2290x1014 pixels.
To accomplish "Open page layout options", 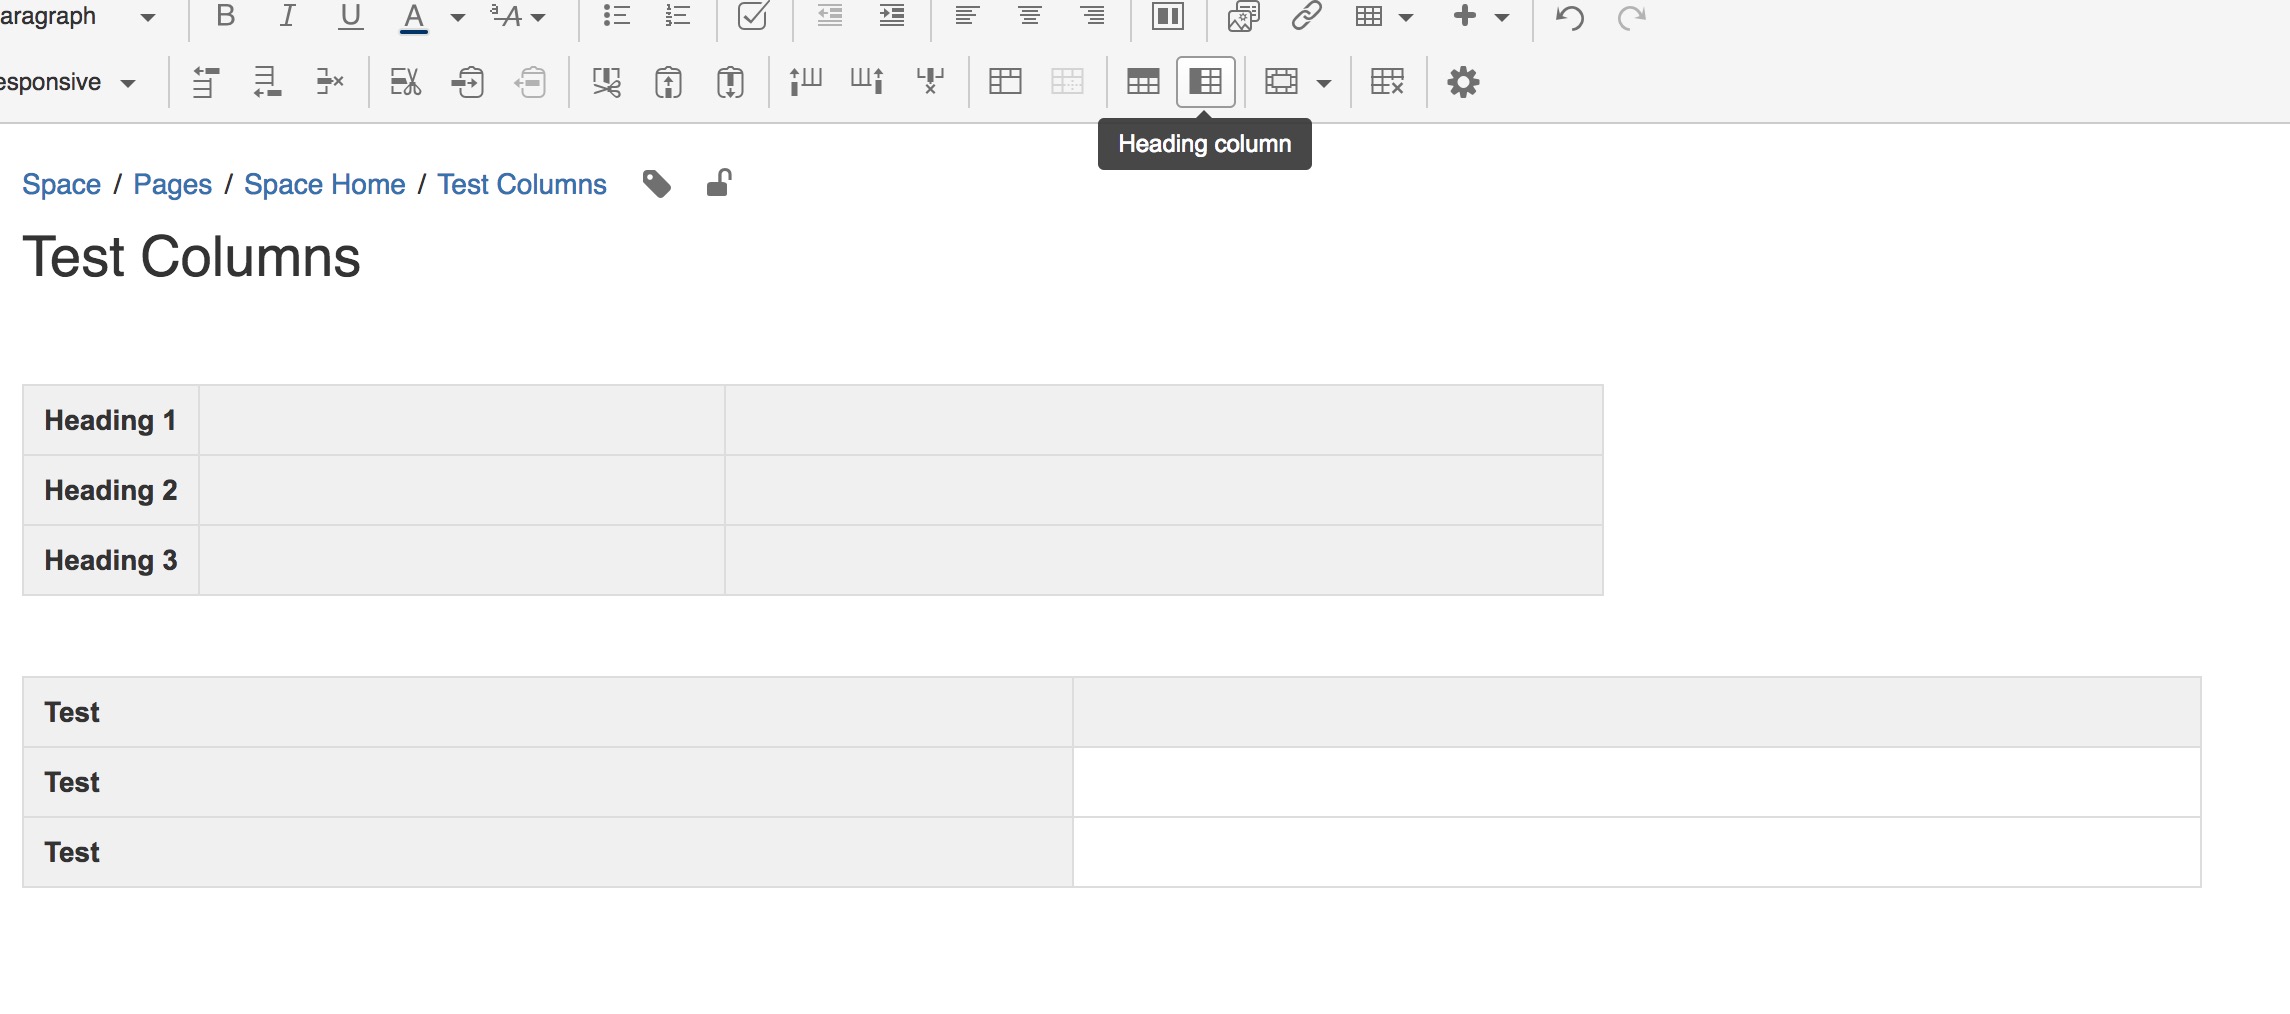I will click(x=1166, y=16).
